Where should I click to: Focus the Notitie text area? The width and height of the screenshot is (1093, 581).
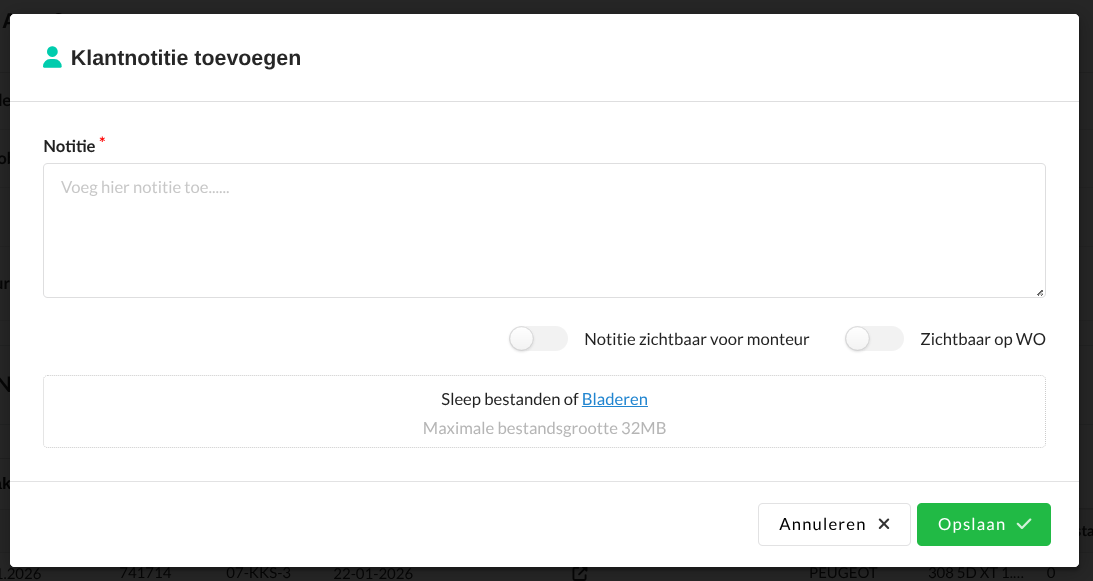click(x=544, y=230)
